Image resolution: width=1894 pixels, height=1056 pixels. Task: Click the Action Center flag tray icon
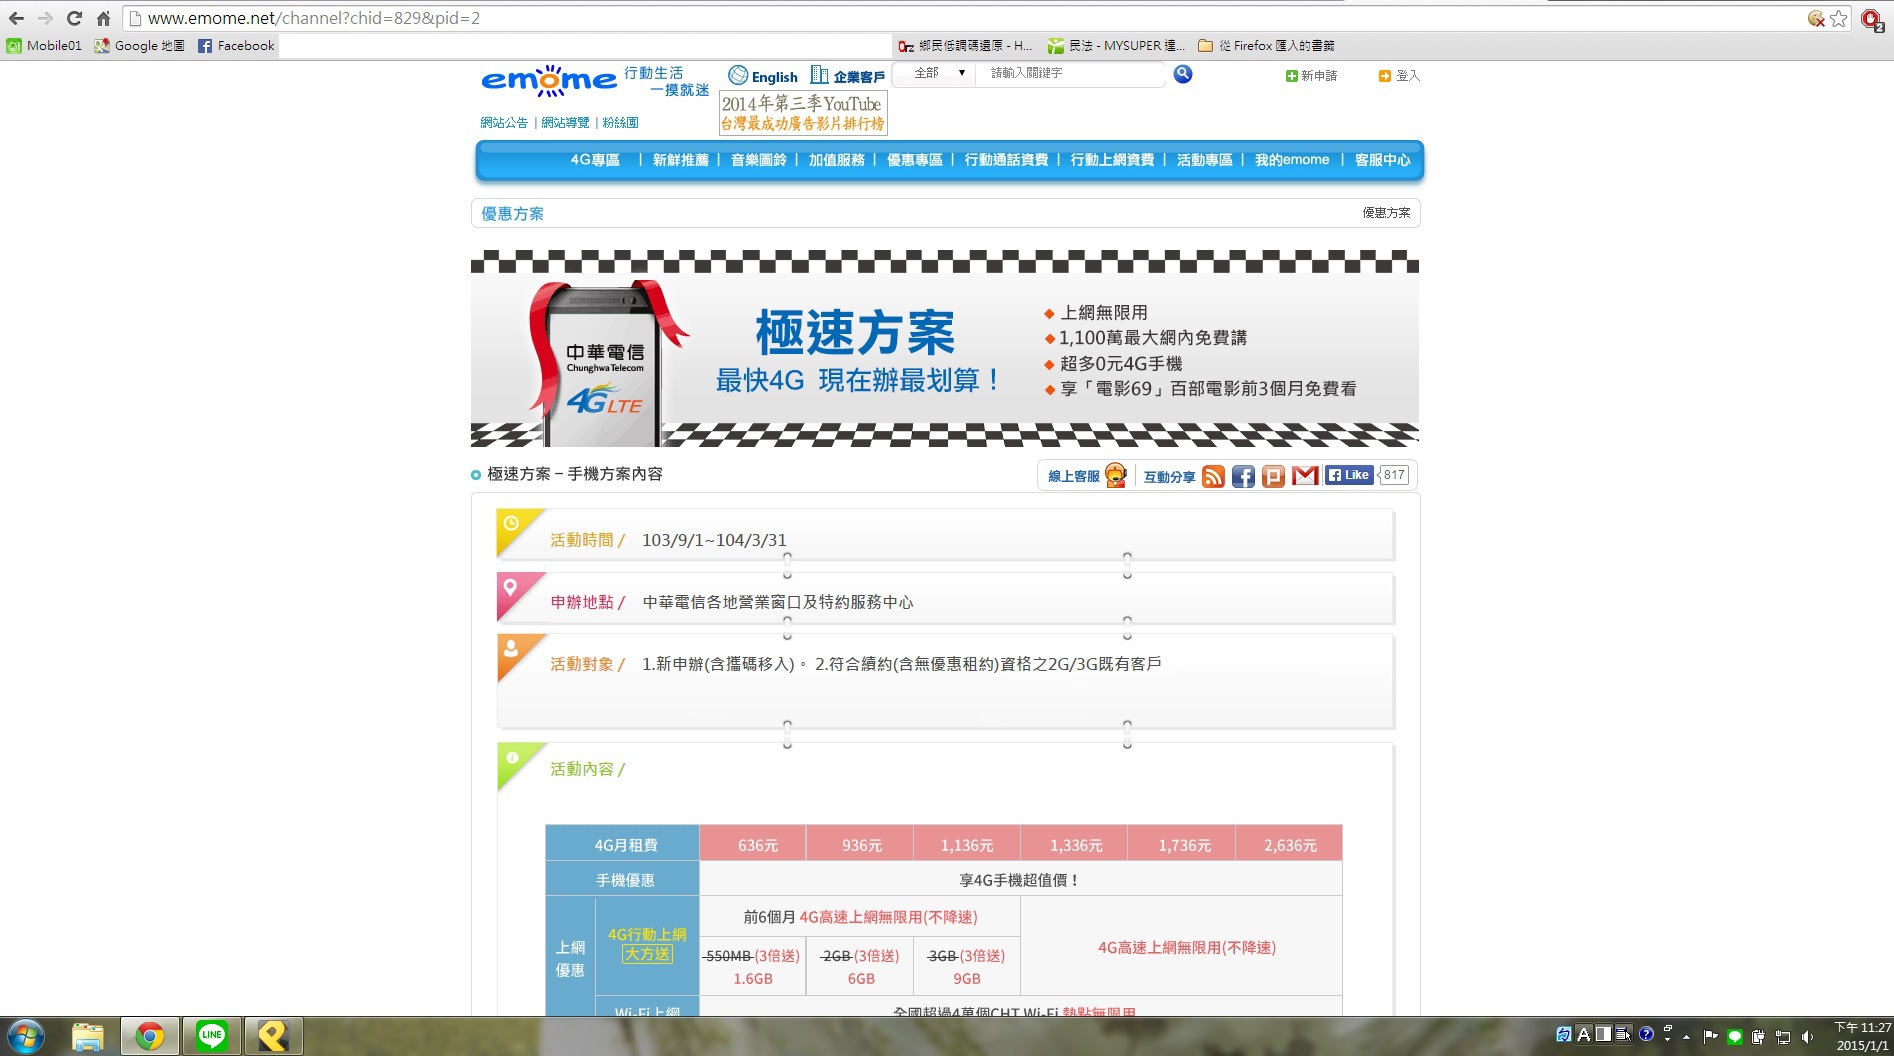pyautogui.click(x=1710, y=1037)
